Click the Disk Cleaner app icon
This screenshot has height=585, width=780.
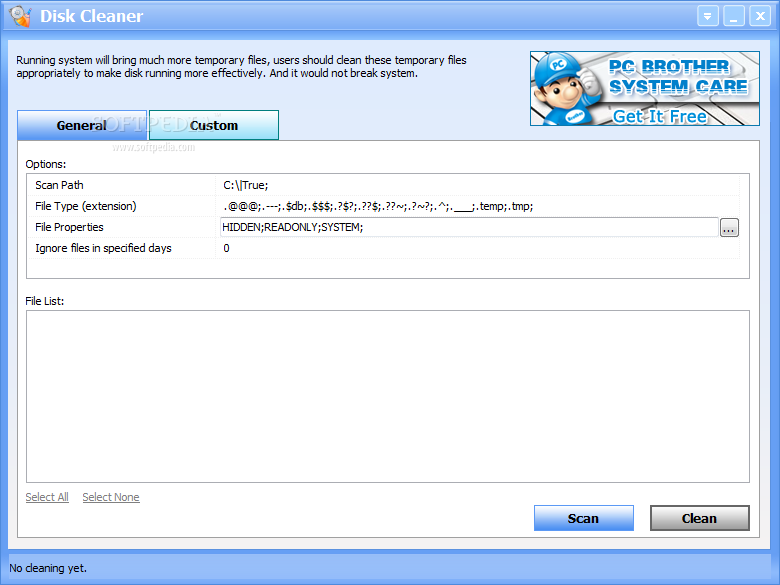20,16
